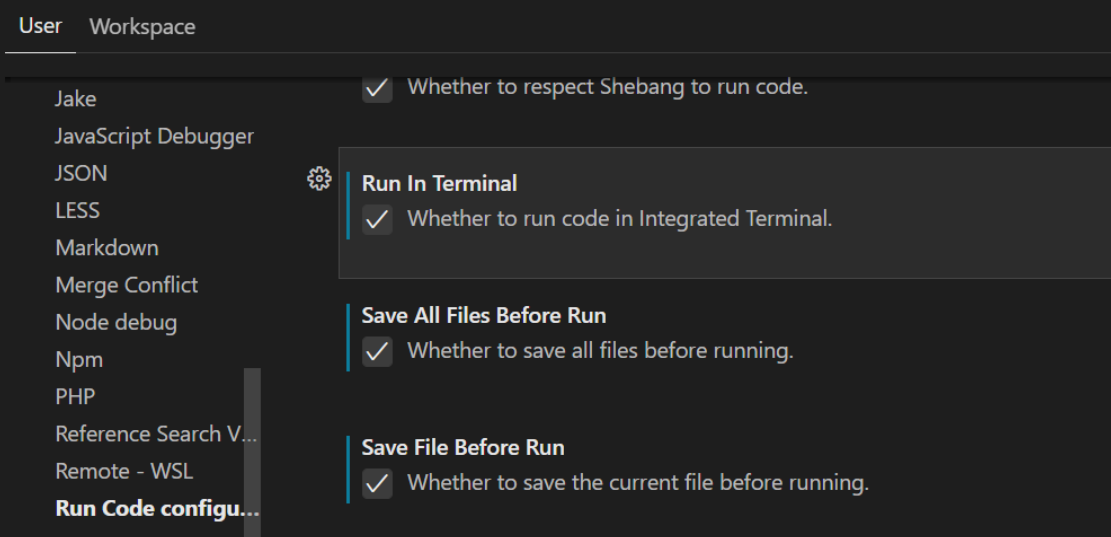The height and width of the screenshot is (537, 1111).
Task: Open Node debug settings
Action: 116,322
